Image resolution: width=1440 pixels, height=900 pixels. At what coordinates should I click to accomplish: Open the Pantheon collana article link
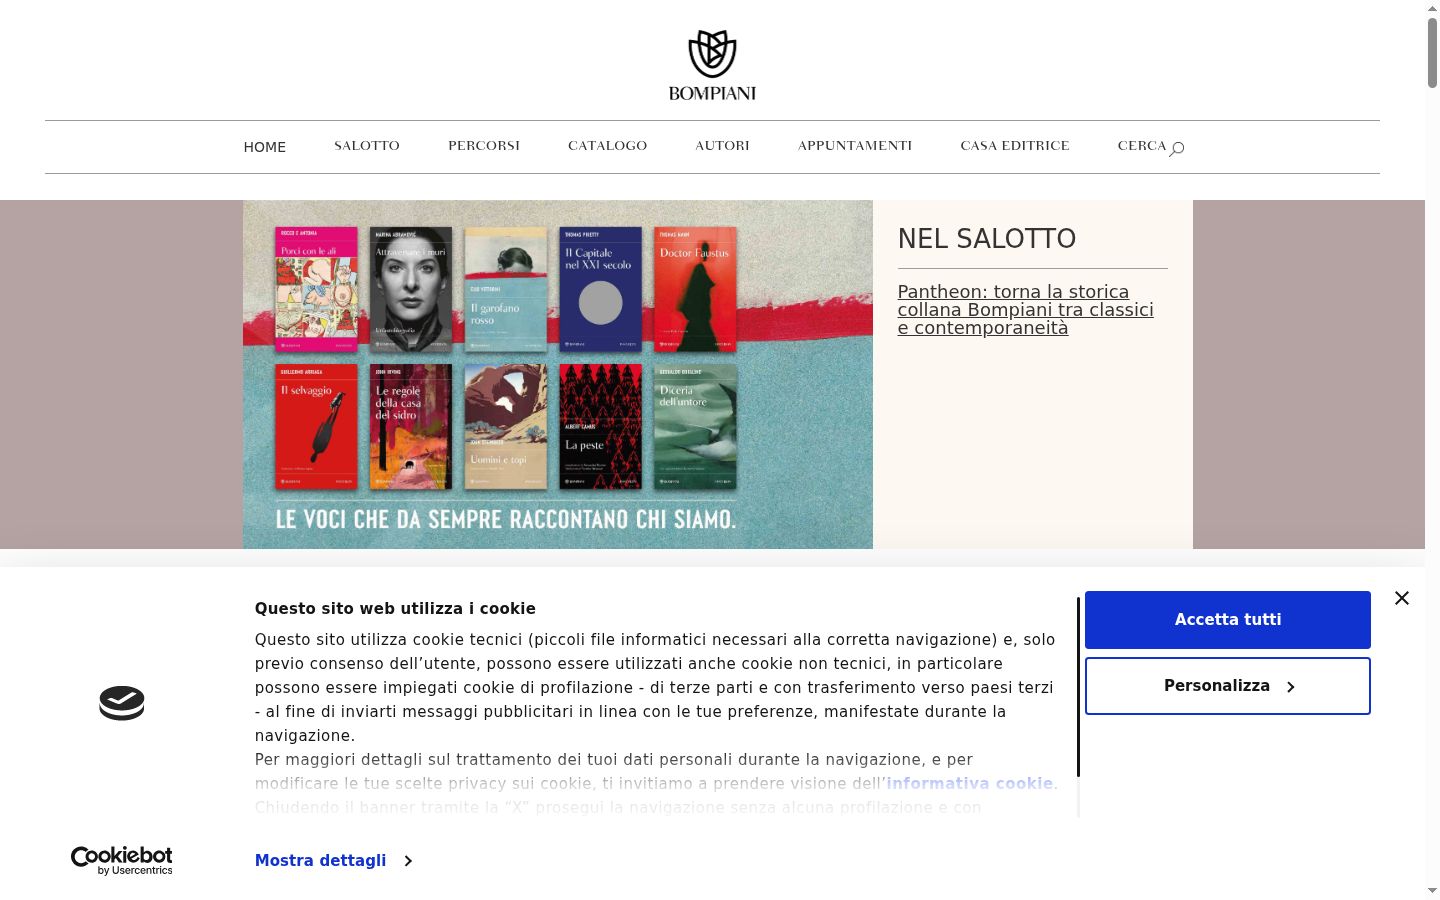click(1025, 310)
